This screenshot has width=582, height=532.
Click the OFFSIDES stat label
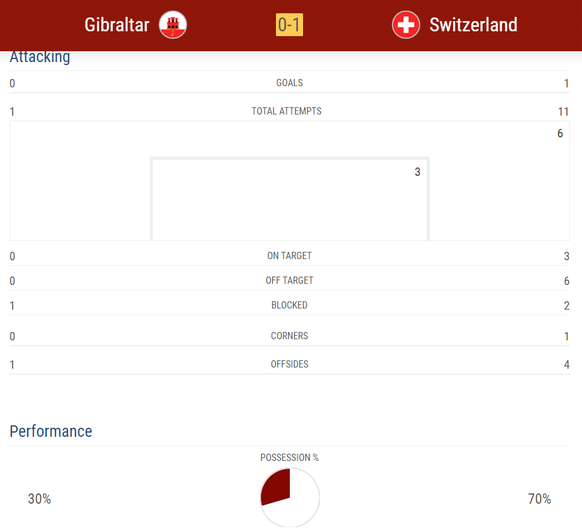(x=290, y=364)
